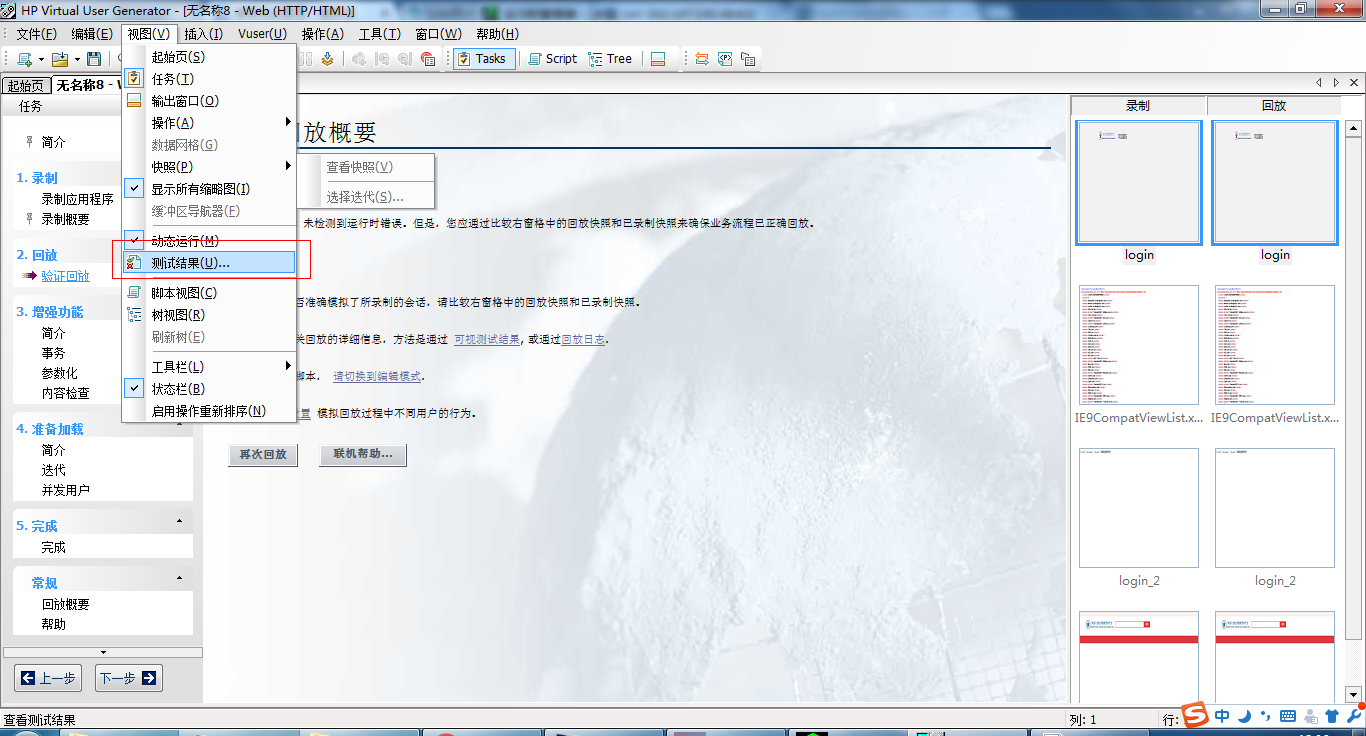Click the punctuation toggle in IME bar
The height and width of the screenshot is (736, 1366).
click(x=1266, y=717)
